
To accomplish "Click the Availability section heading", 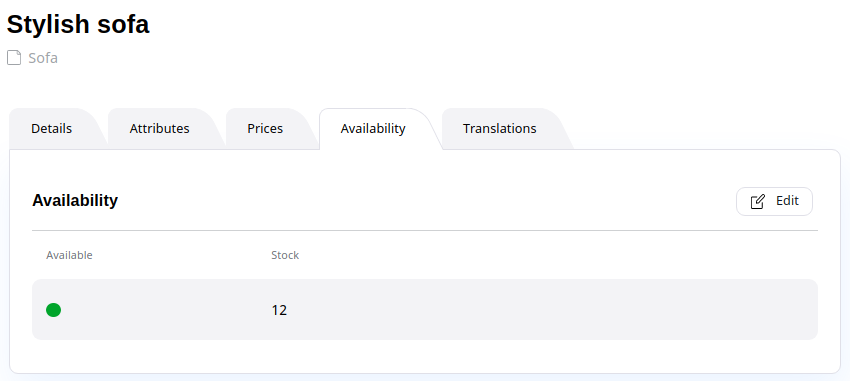I will click(x=75, y=201).
